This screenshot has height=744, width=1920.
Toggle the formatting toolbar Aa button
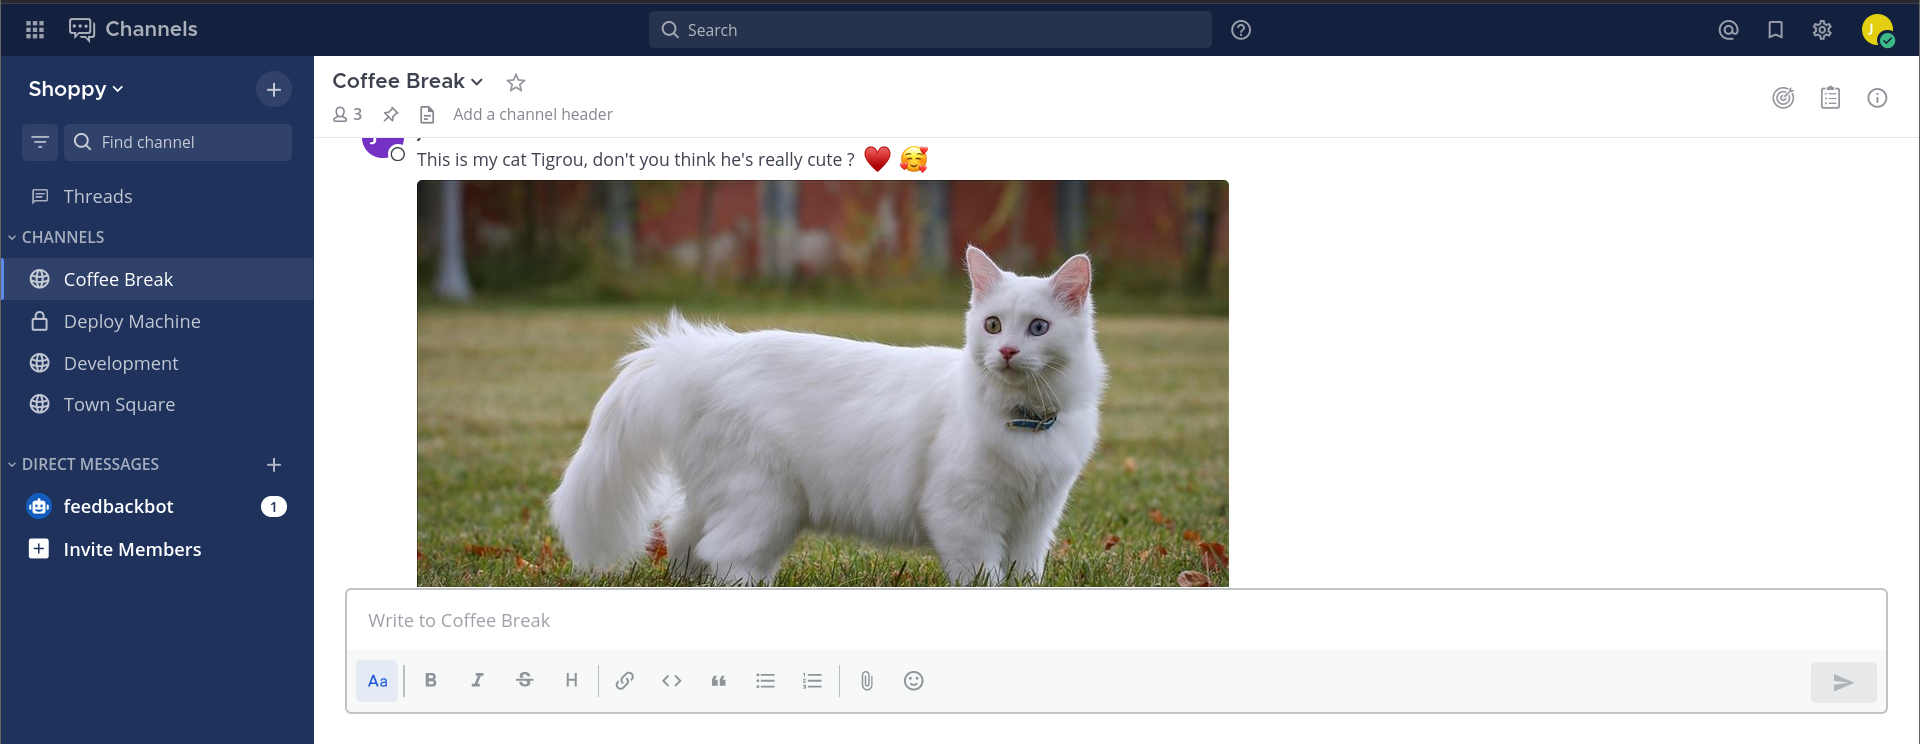coord(377,681)
